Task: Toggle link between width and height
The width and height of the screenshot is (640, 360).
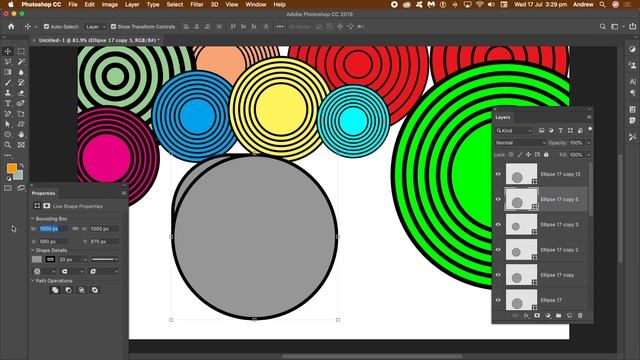Action: pyautogui.click(x=75, y=229)
